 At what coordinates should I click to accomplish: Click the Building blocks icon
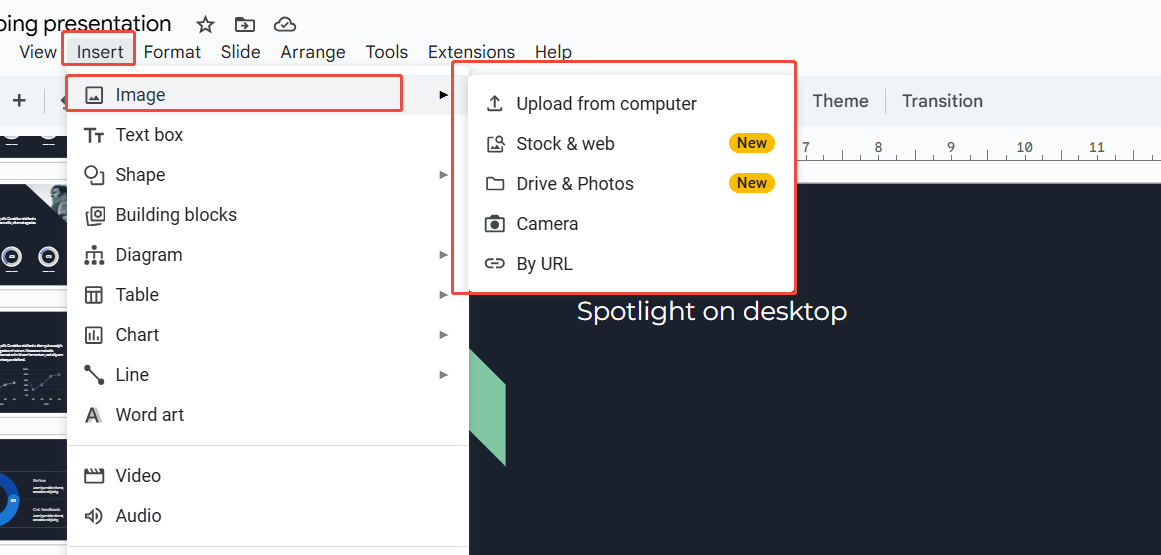(94, 215)
